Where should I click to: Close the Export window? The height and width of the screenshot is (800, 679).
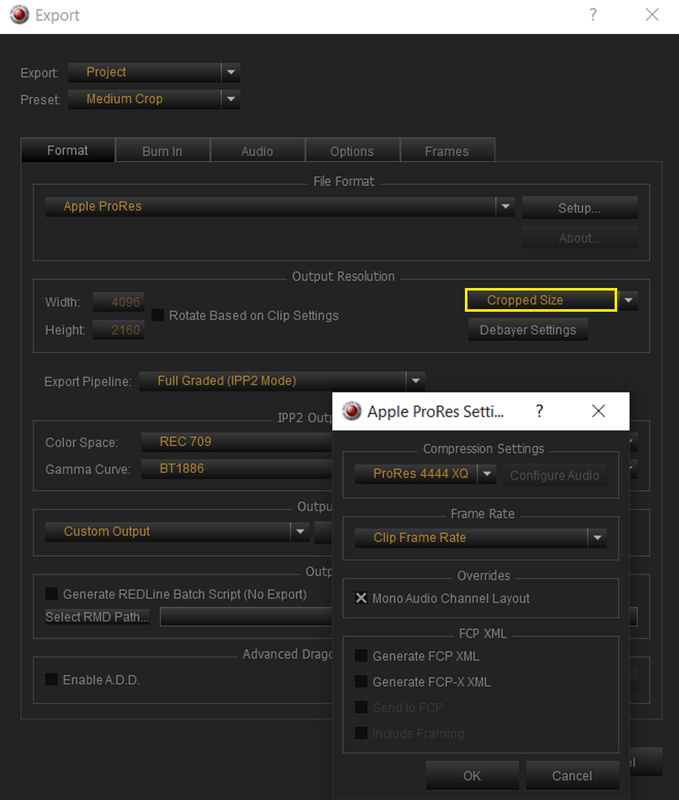pyautogui.click(x=652, y=14)
